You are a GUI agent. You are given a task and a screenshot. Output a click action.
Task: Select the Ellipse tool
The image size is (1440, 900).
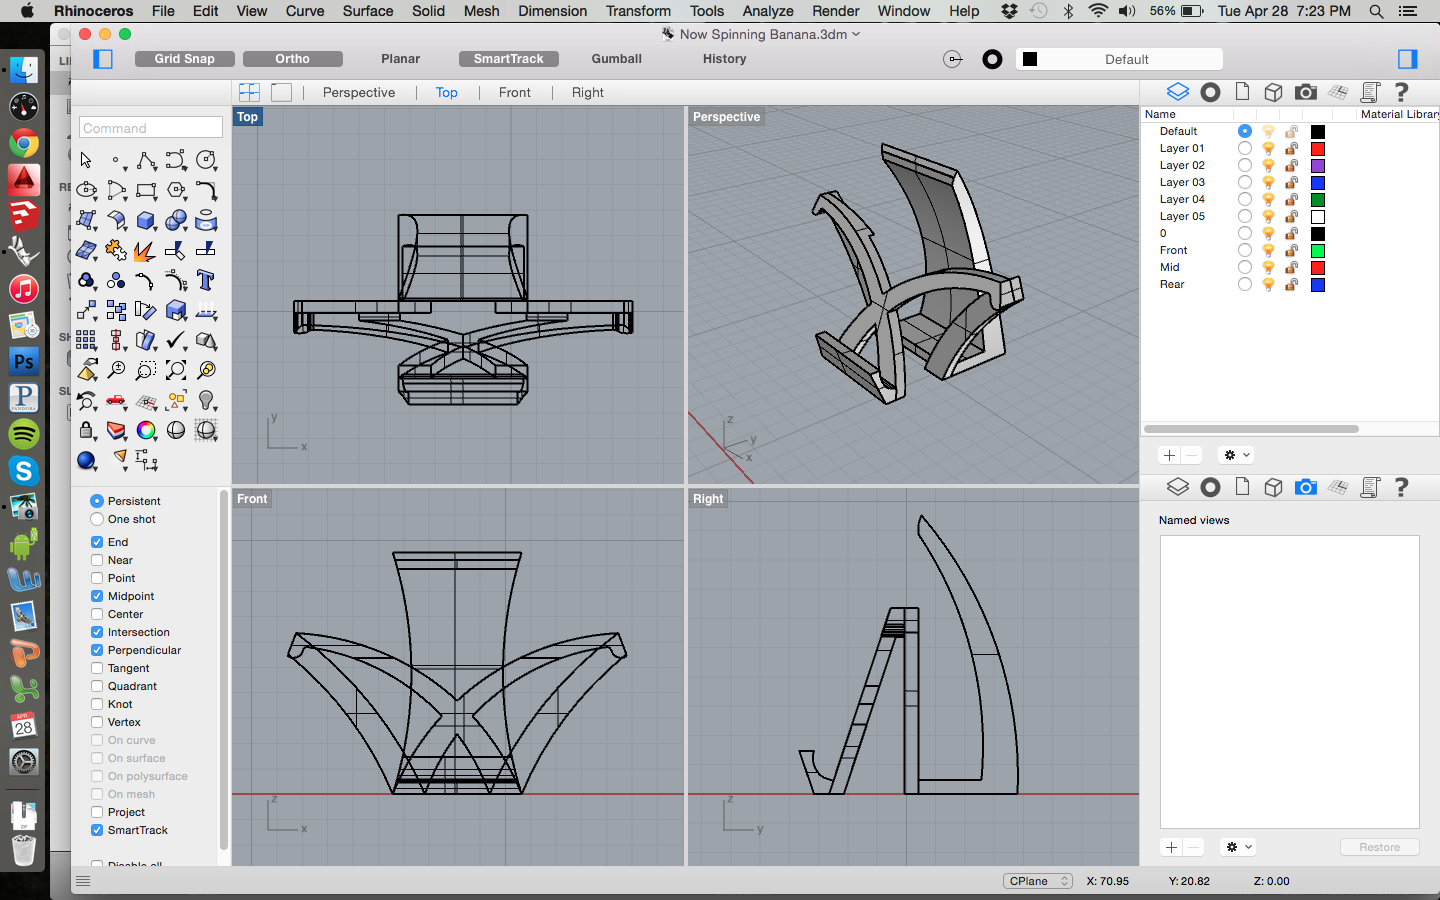(x=86, y=190)
